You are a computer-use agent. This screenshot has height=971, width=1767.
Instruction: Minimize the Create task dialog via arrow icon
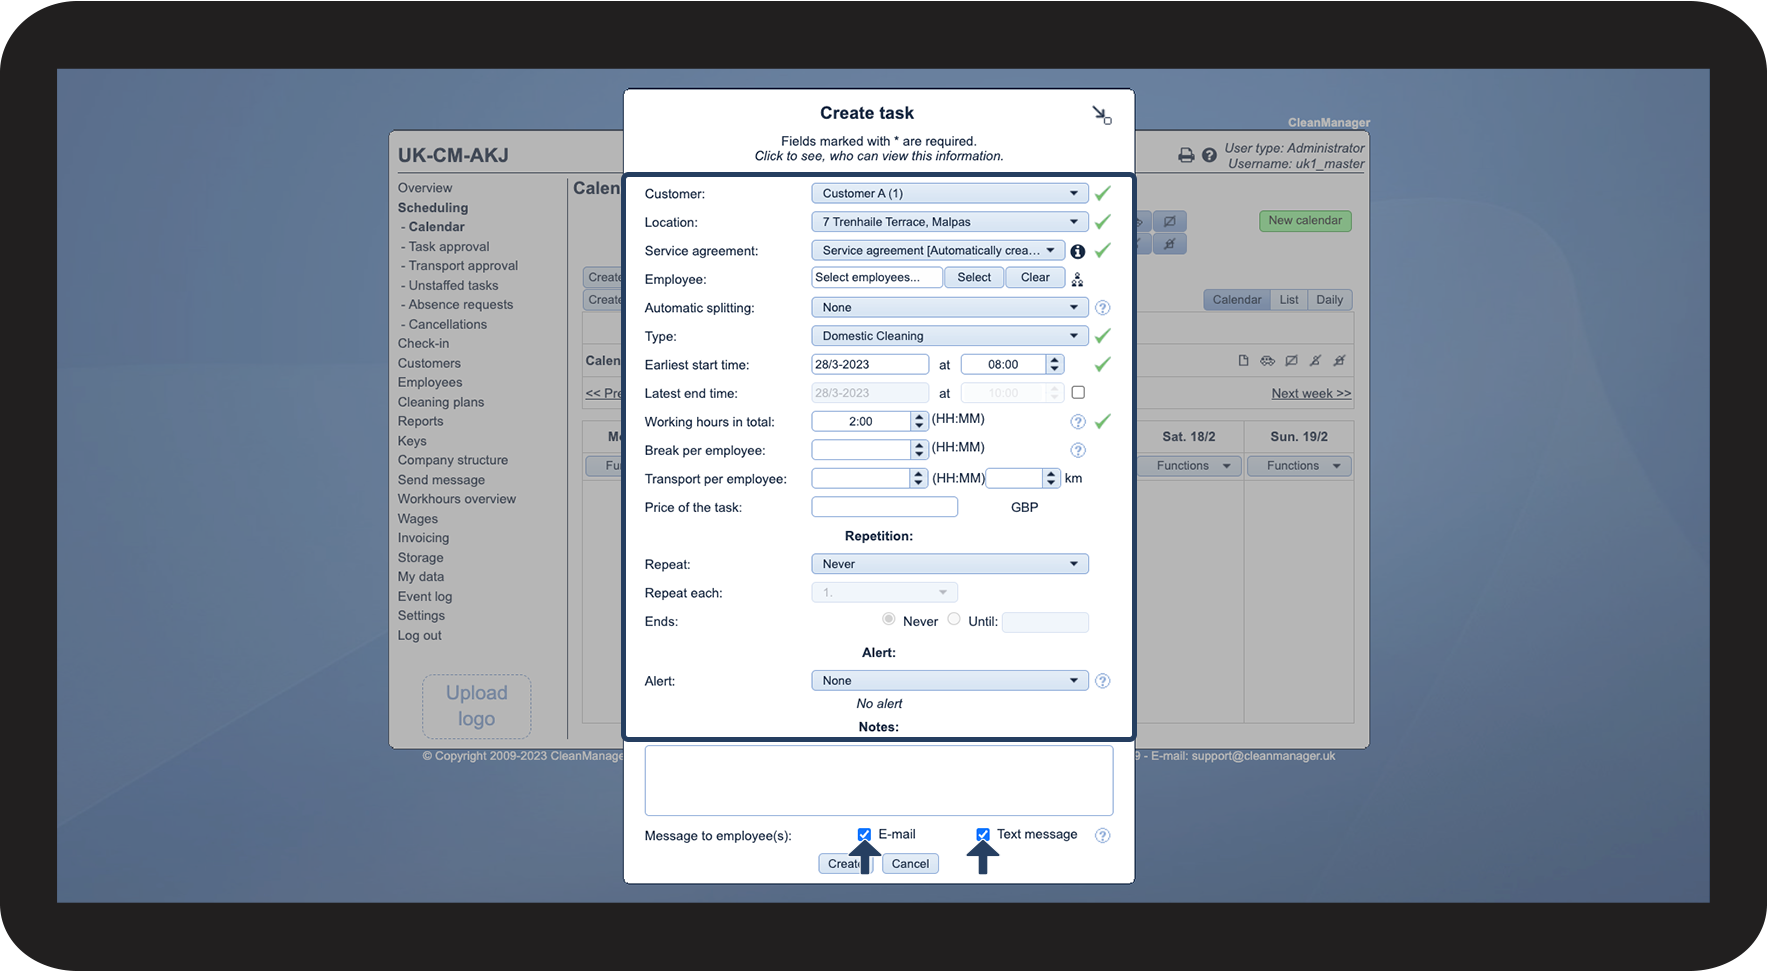(1101, 115)
